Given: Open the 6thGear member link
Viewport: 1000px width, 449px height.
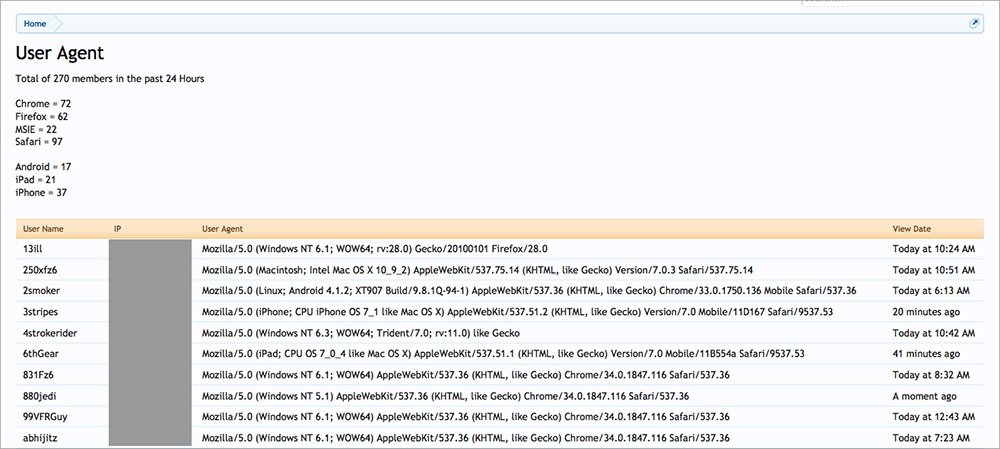Looking at the screenshot, I should coord(41,354).
